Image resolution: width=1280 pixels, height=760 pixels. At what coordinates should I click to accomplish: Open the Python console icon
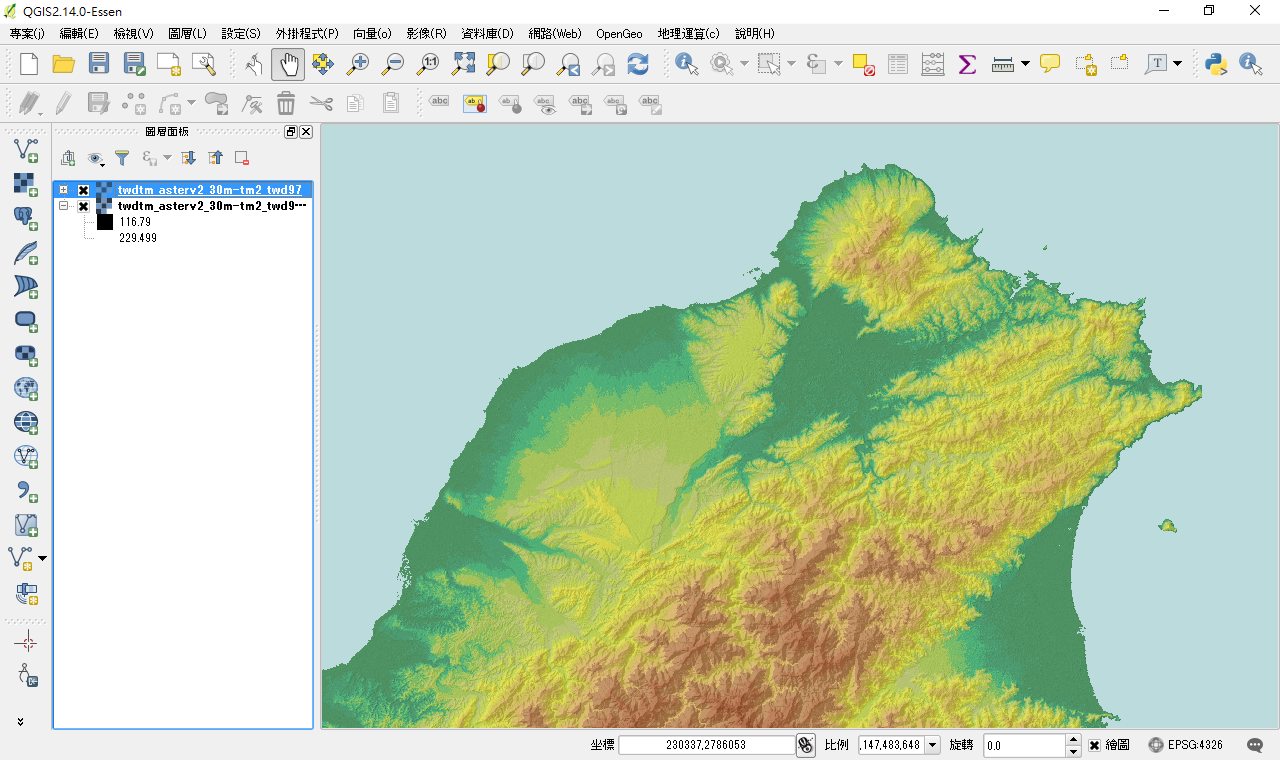tap(1216, 65)
